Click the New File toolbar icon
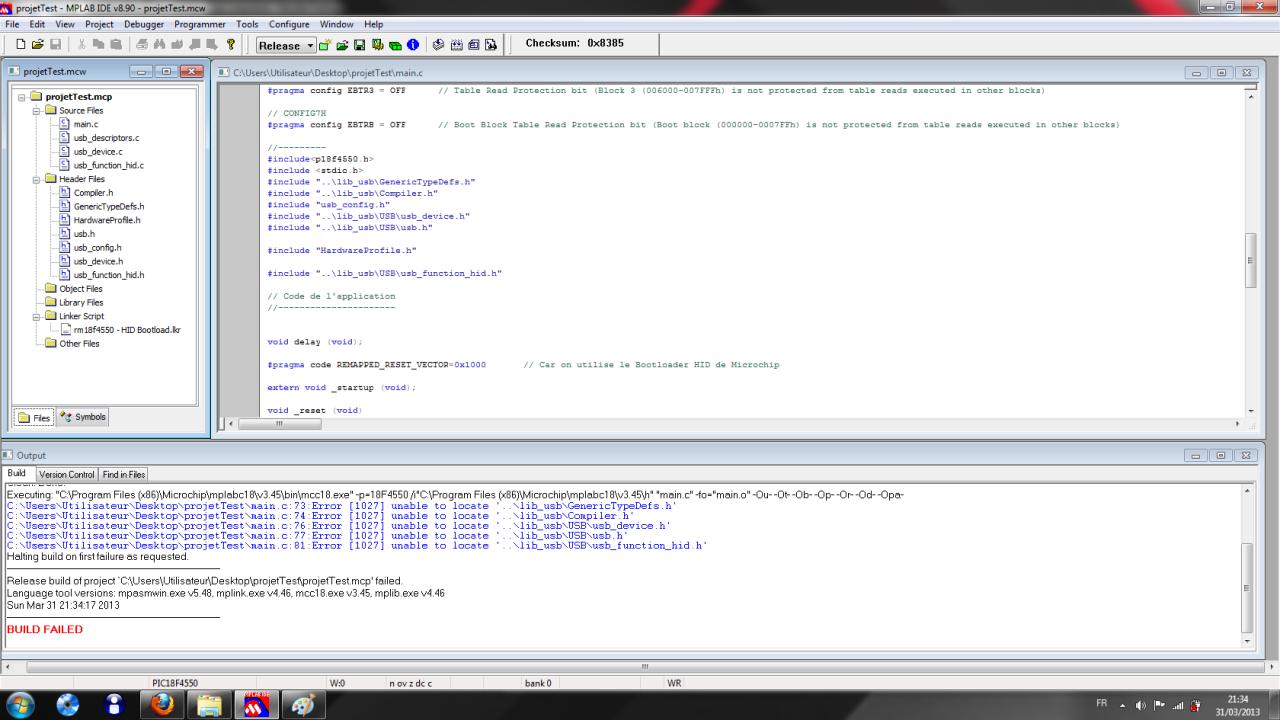Viewport: 1280px width, 720px height. 21,45
